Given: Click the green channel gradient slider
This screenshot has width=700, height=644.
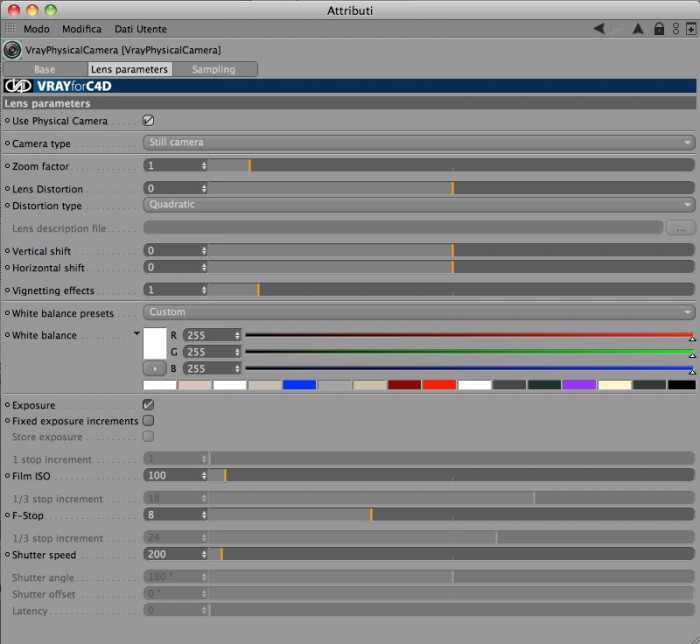Looking at the screenshot, I should click(470, 352).
